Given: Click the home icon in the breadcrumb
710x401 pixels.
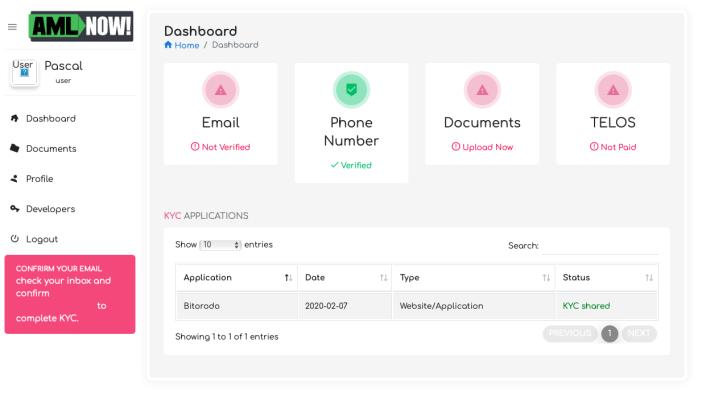Looking at the screenshot, I should tap(168, 45).
